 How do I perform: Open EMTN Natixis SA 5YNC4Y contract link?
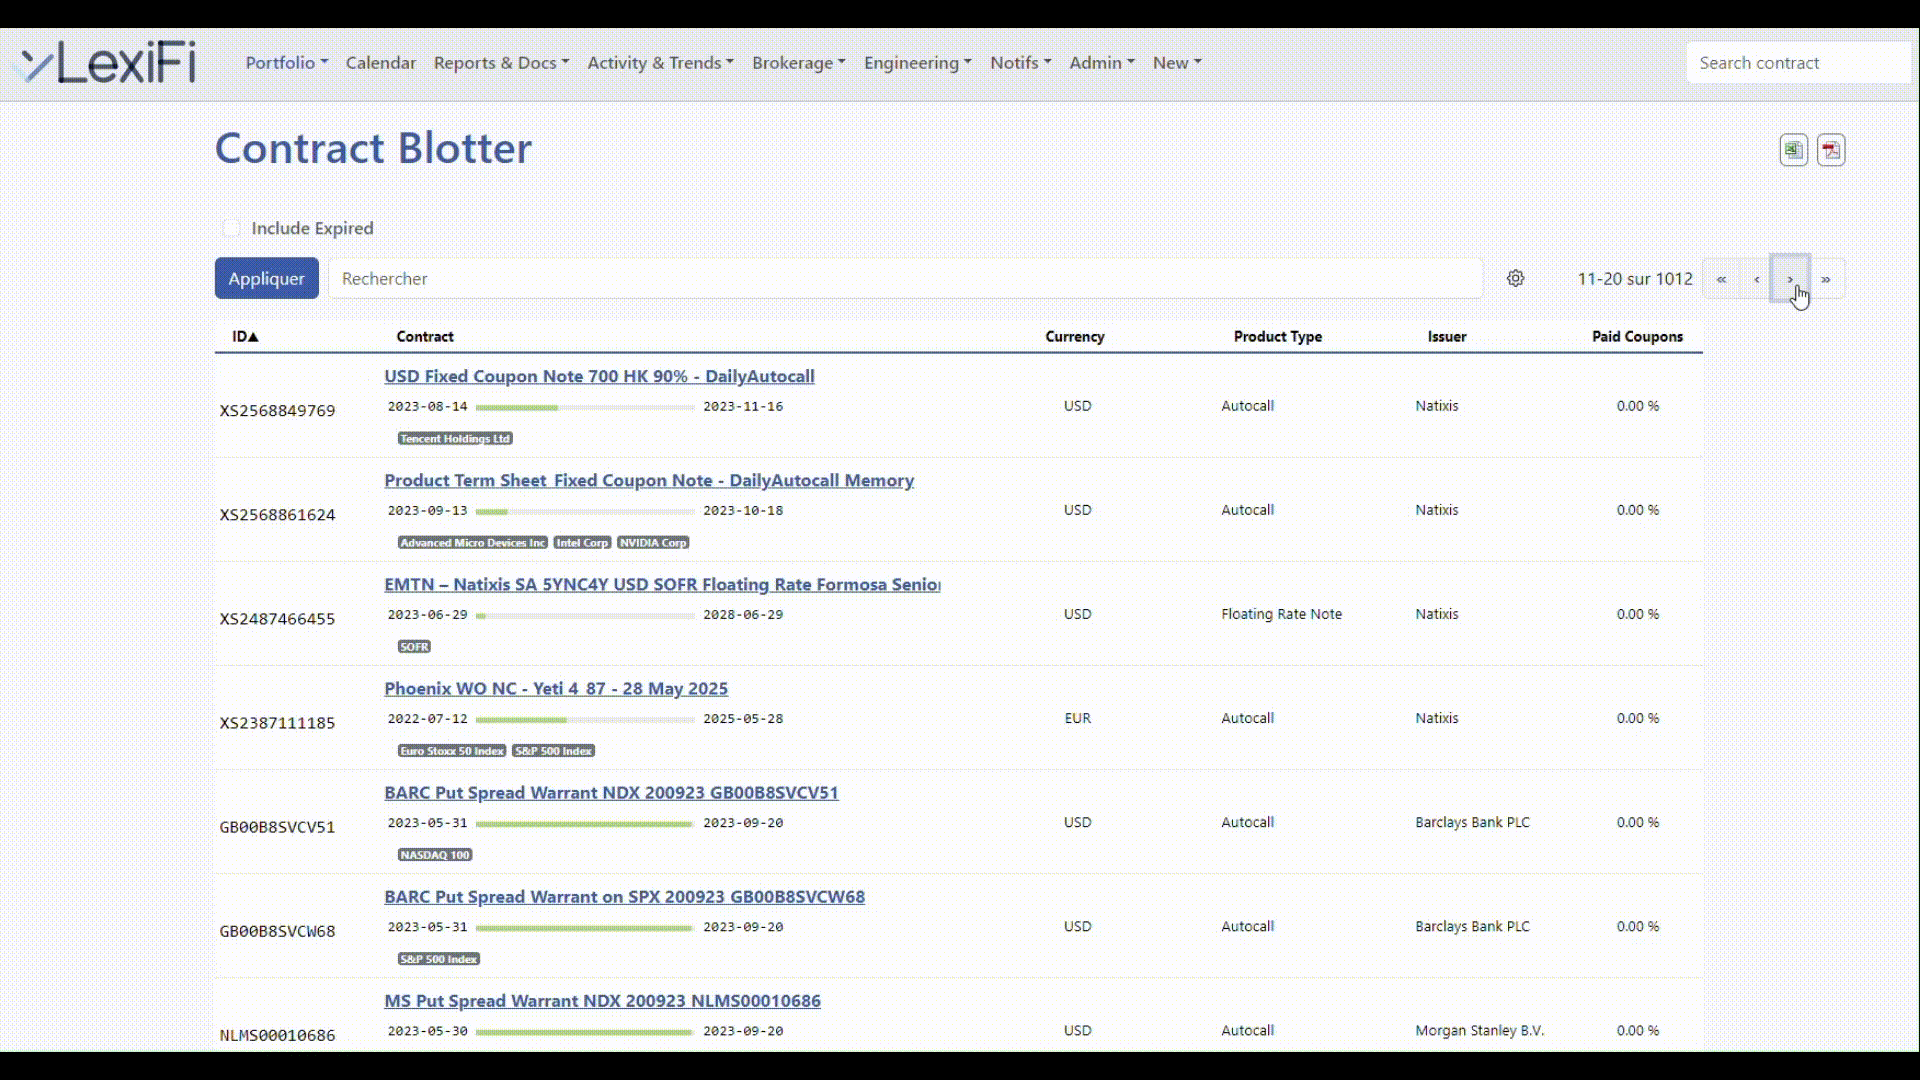tap(662, 584)
